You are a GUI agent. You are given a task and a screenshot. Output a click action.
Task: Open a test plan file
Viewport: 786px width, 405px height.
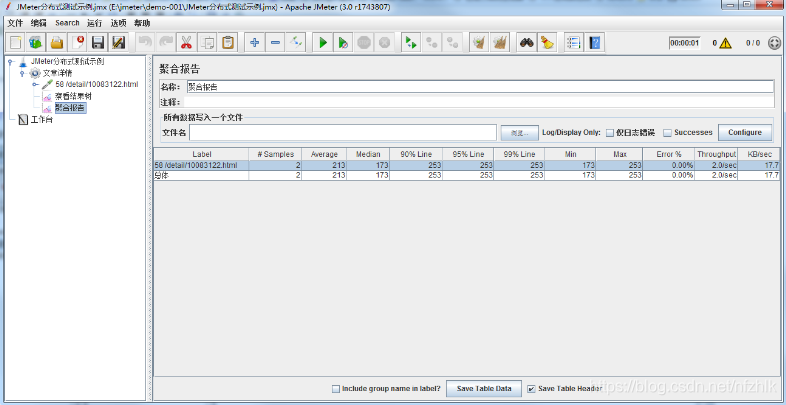coord(57,43)
